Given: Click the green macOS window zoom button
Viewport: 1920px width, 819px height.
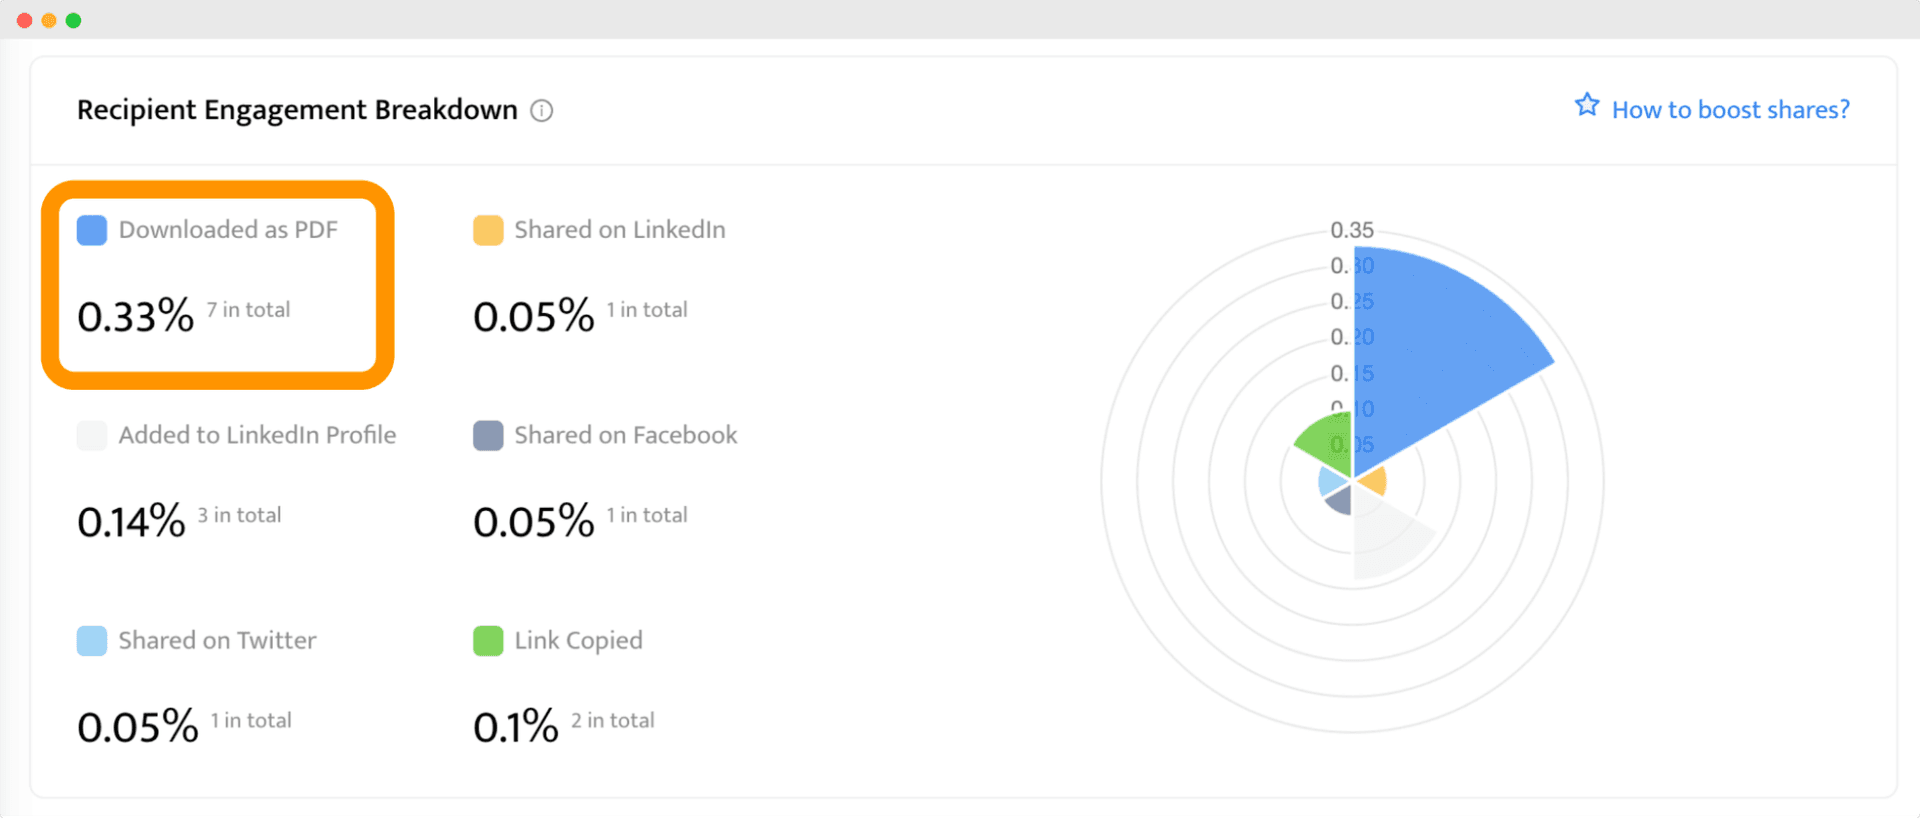Looking at the screenshot, I should (x=73, y=20).
